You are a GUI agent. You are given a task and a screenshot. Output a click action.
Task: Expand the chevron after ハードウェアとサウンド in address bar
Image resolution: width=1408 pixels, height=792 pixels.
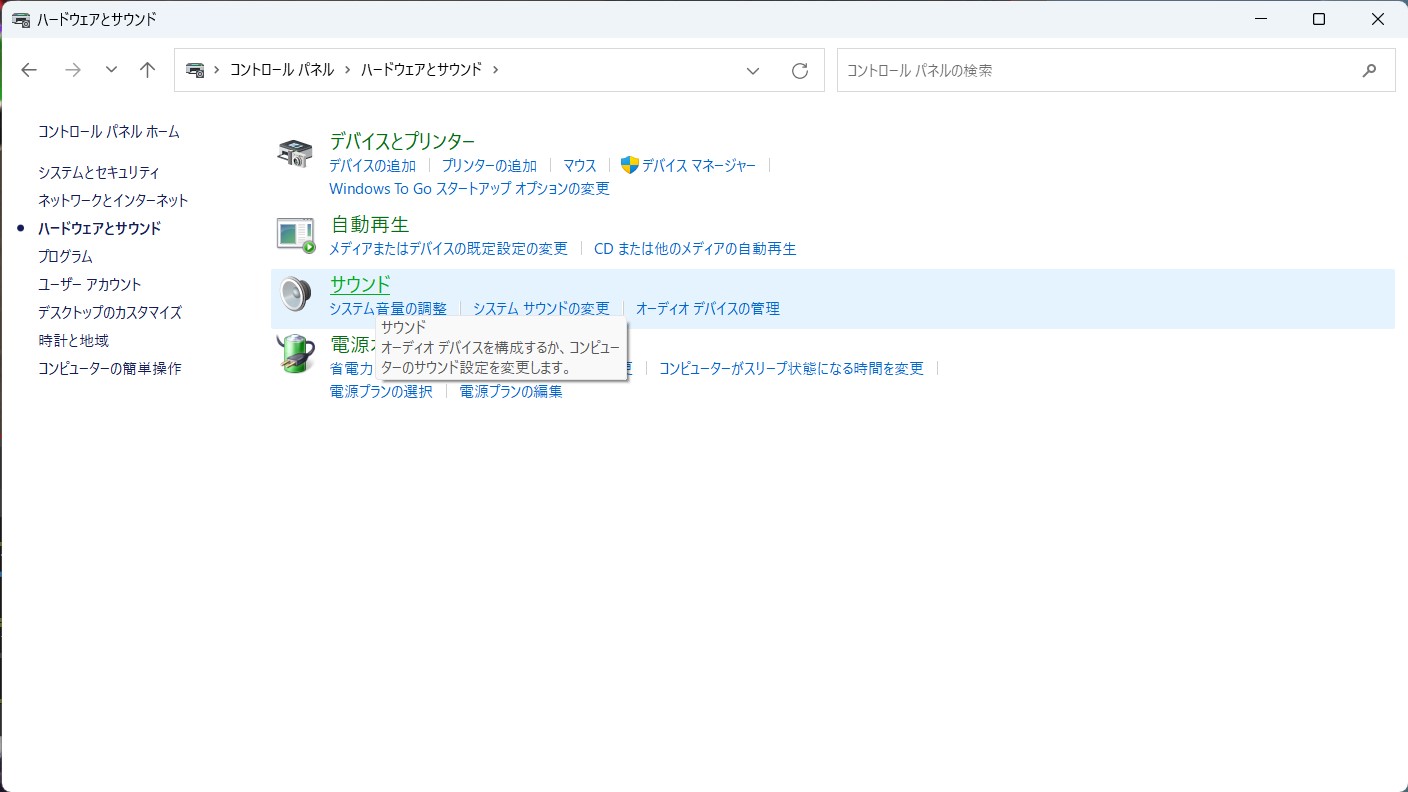click(x=496, y=70)
